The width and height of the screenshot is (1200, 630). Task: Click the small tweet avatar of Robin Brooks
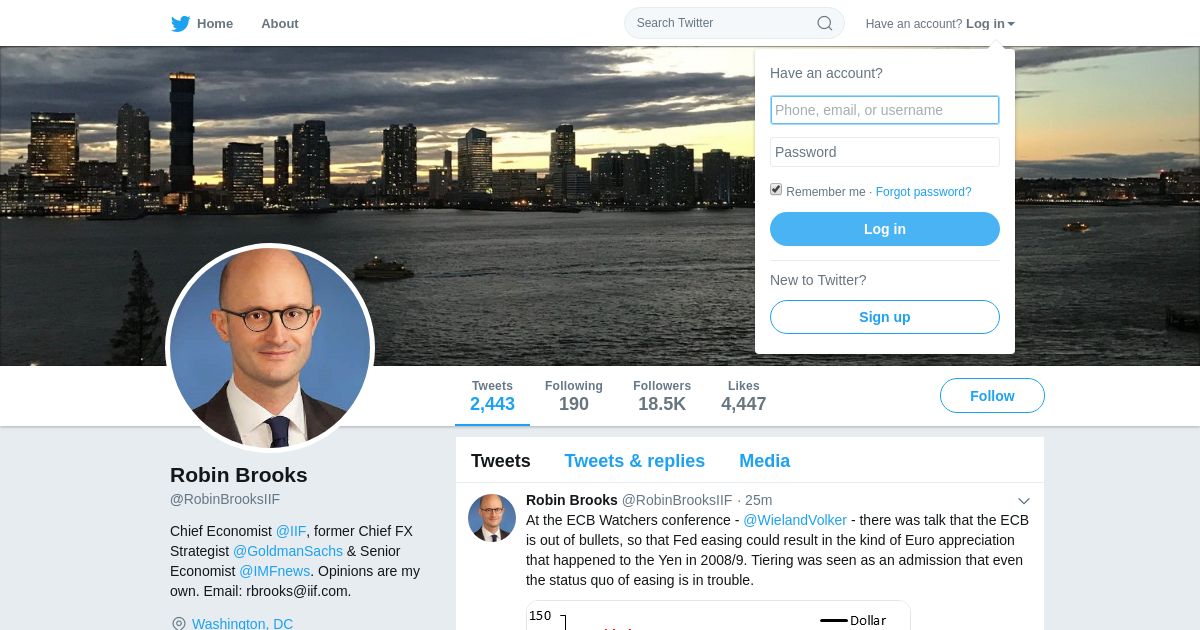(492, 518)
